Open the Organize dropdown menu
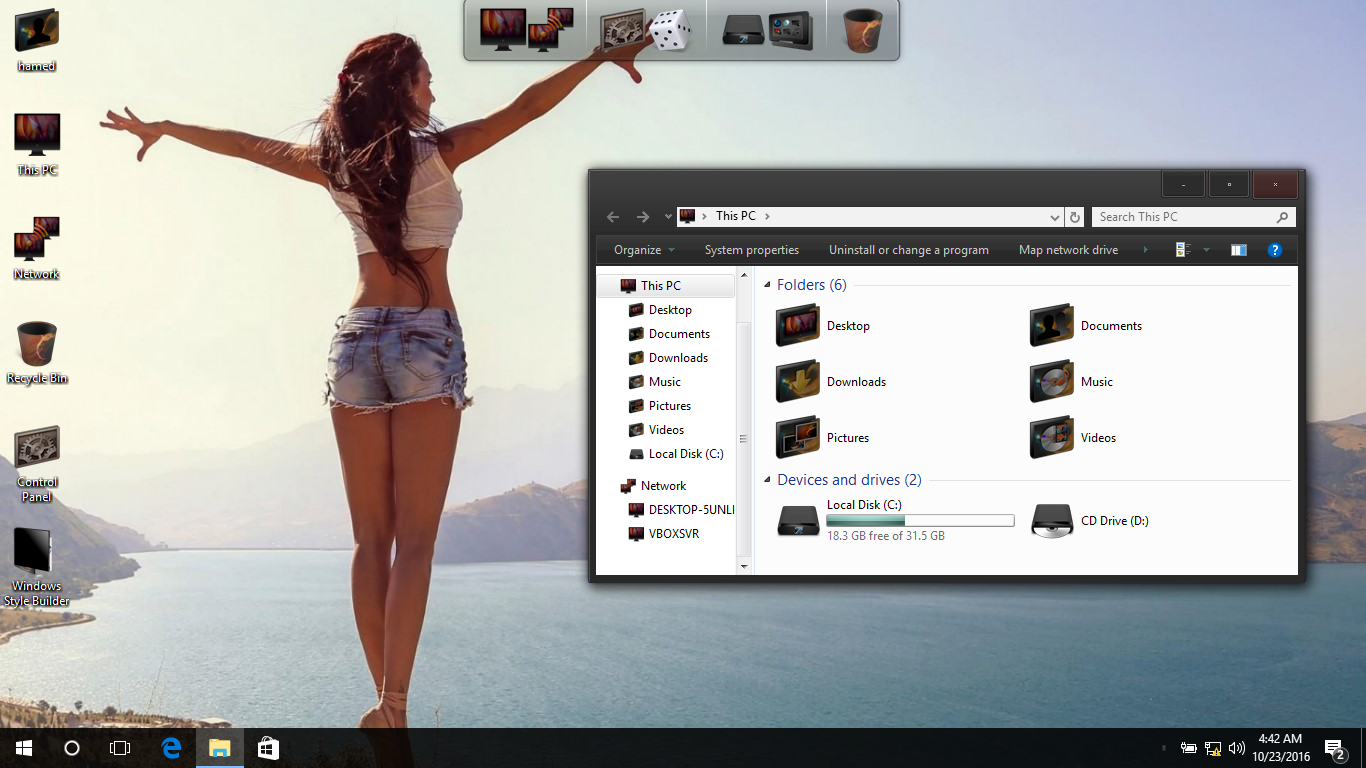This screenshot has width=1366, height=768. click(644, 250)
